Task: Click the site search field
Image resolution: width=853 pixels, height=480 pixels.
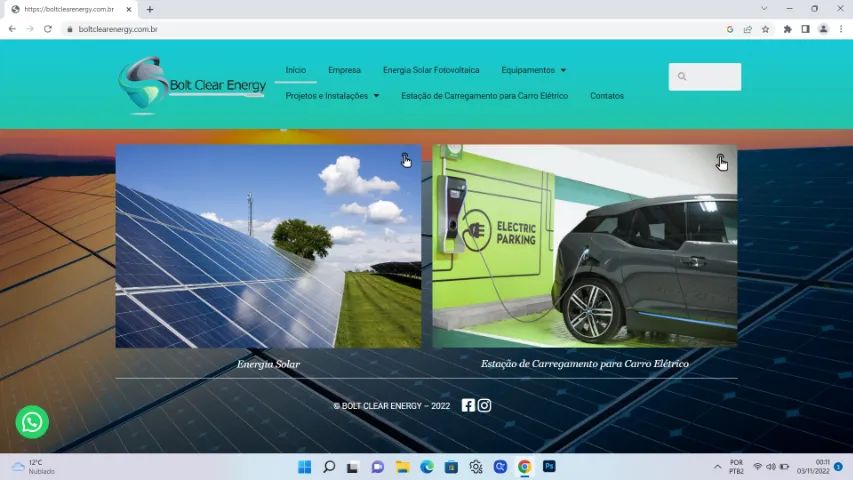Action: tap(704, 77)
